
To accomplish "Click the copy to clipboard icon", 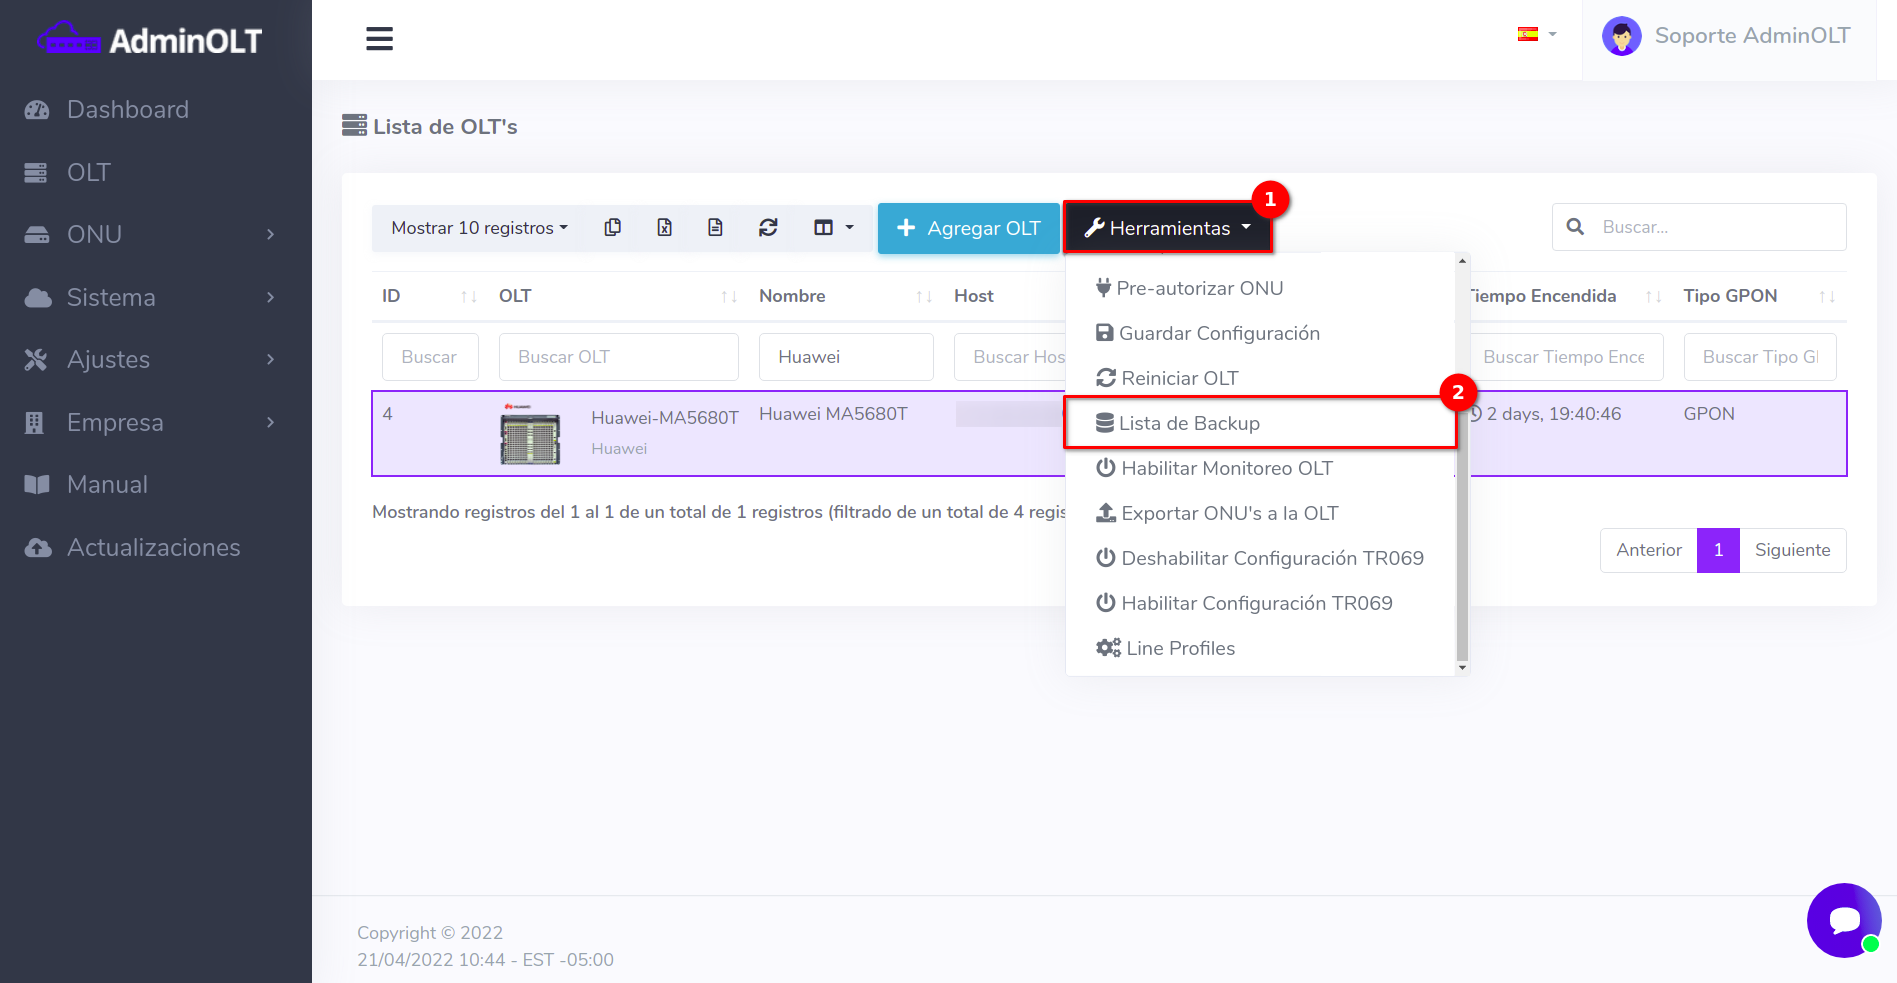I will (x=613, y=228).
